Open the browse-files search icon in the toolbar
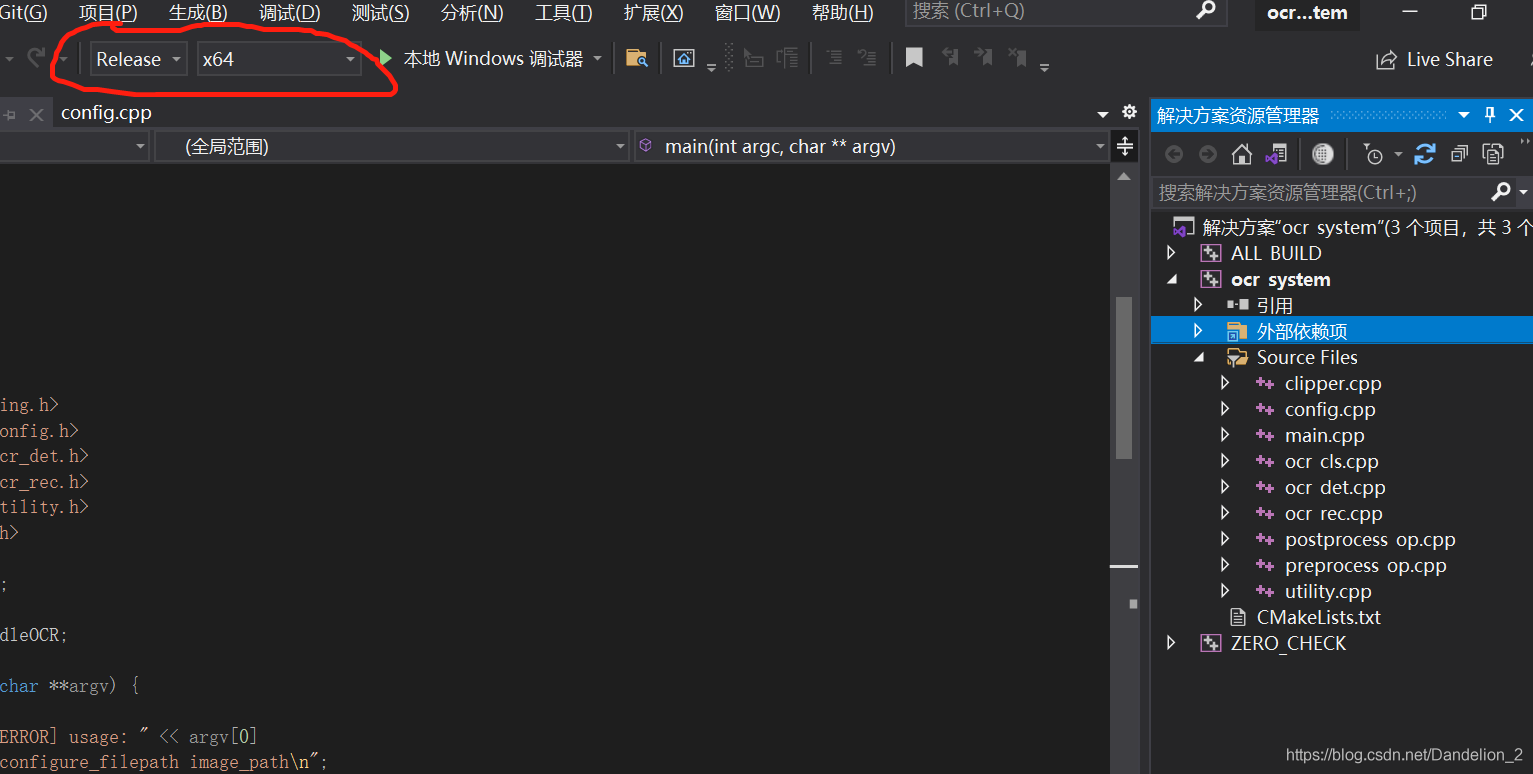This screenshot has width=1533, height=774. coord(636,57)
